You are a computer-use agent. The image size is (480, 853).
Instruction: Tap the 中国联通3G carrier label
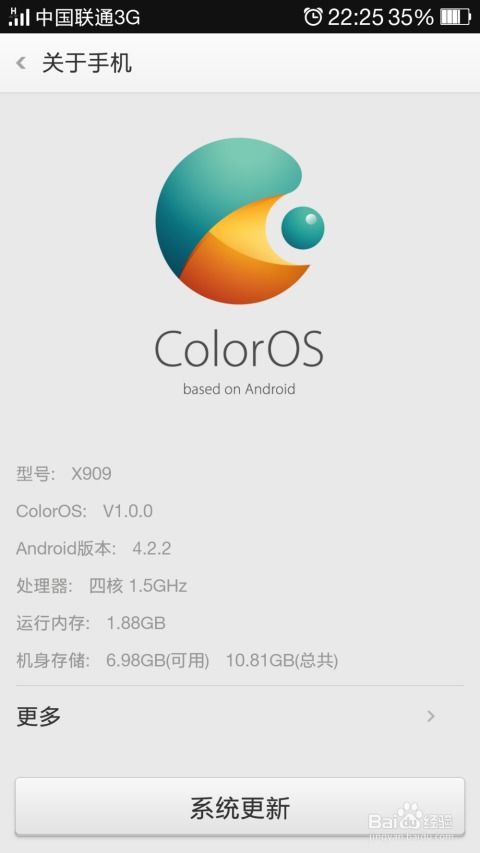[x=88, y=17]
